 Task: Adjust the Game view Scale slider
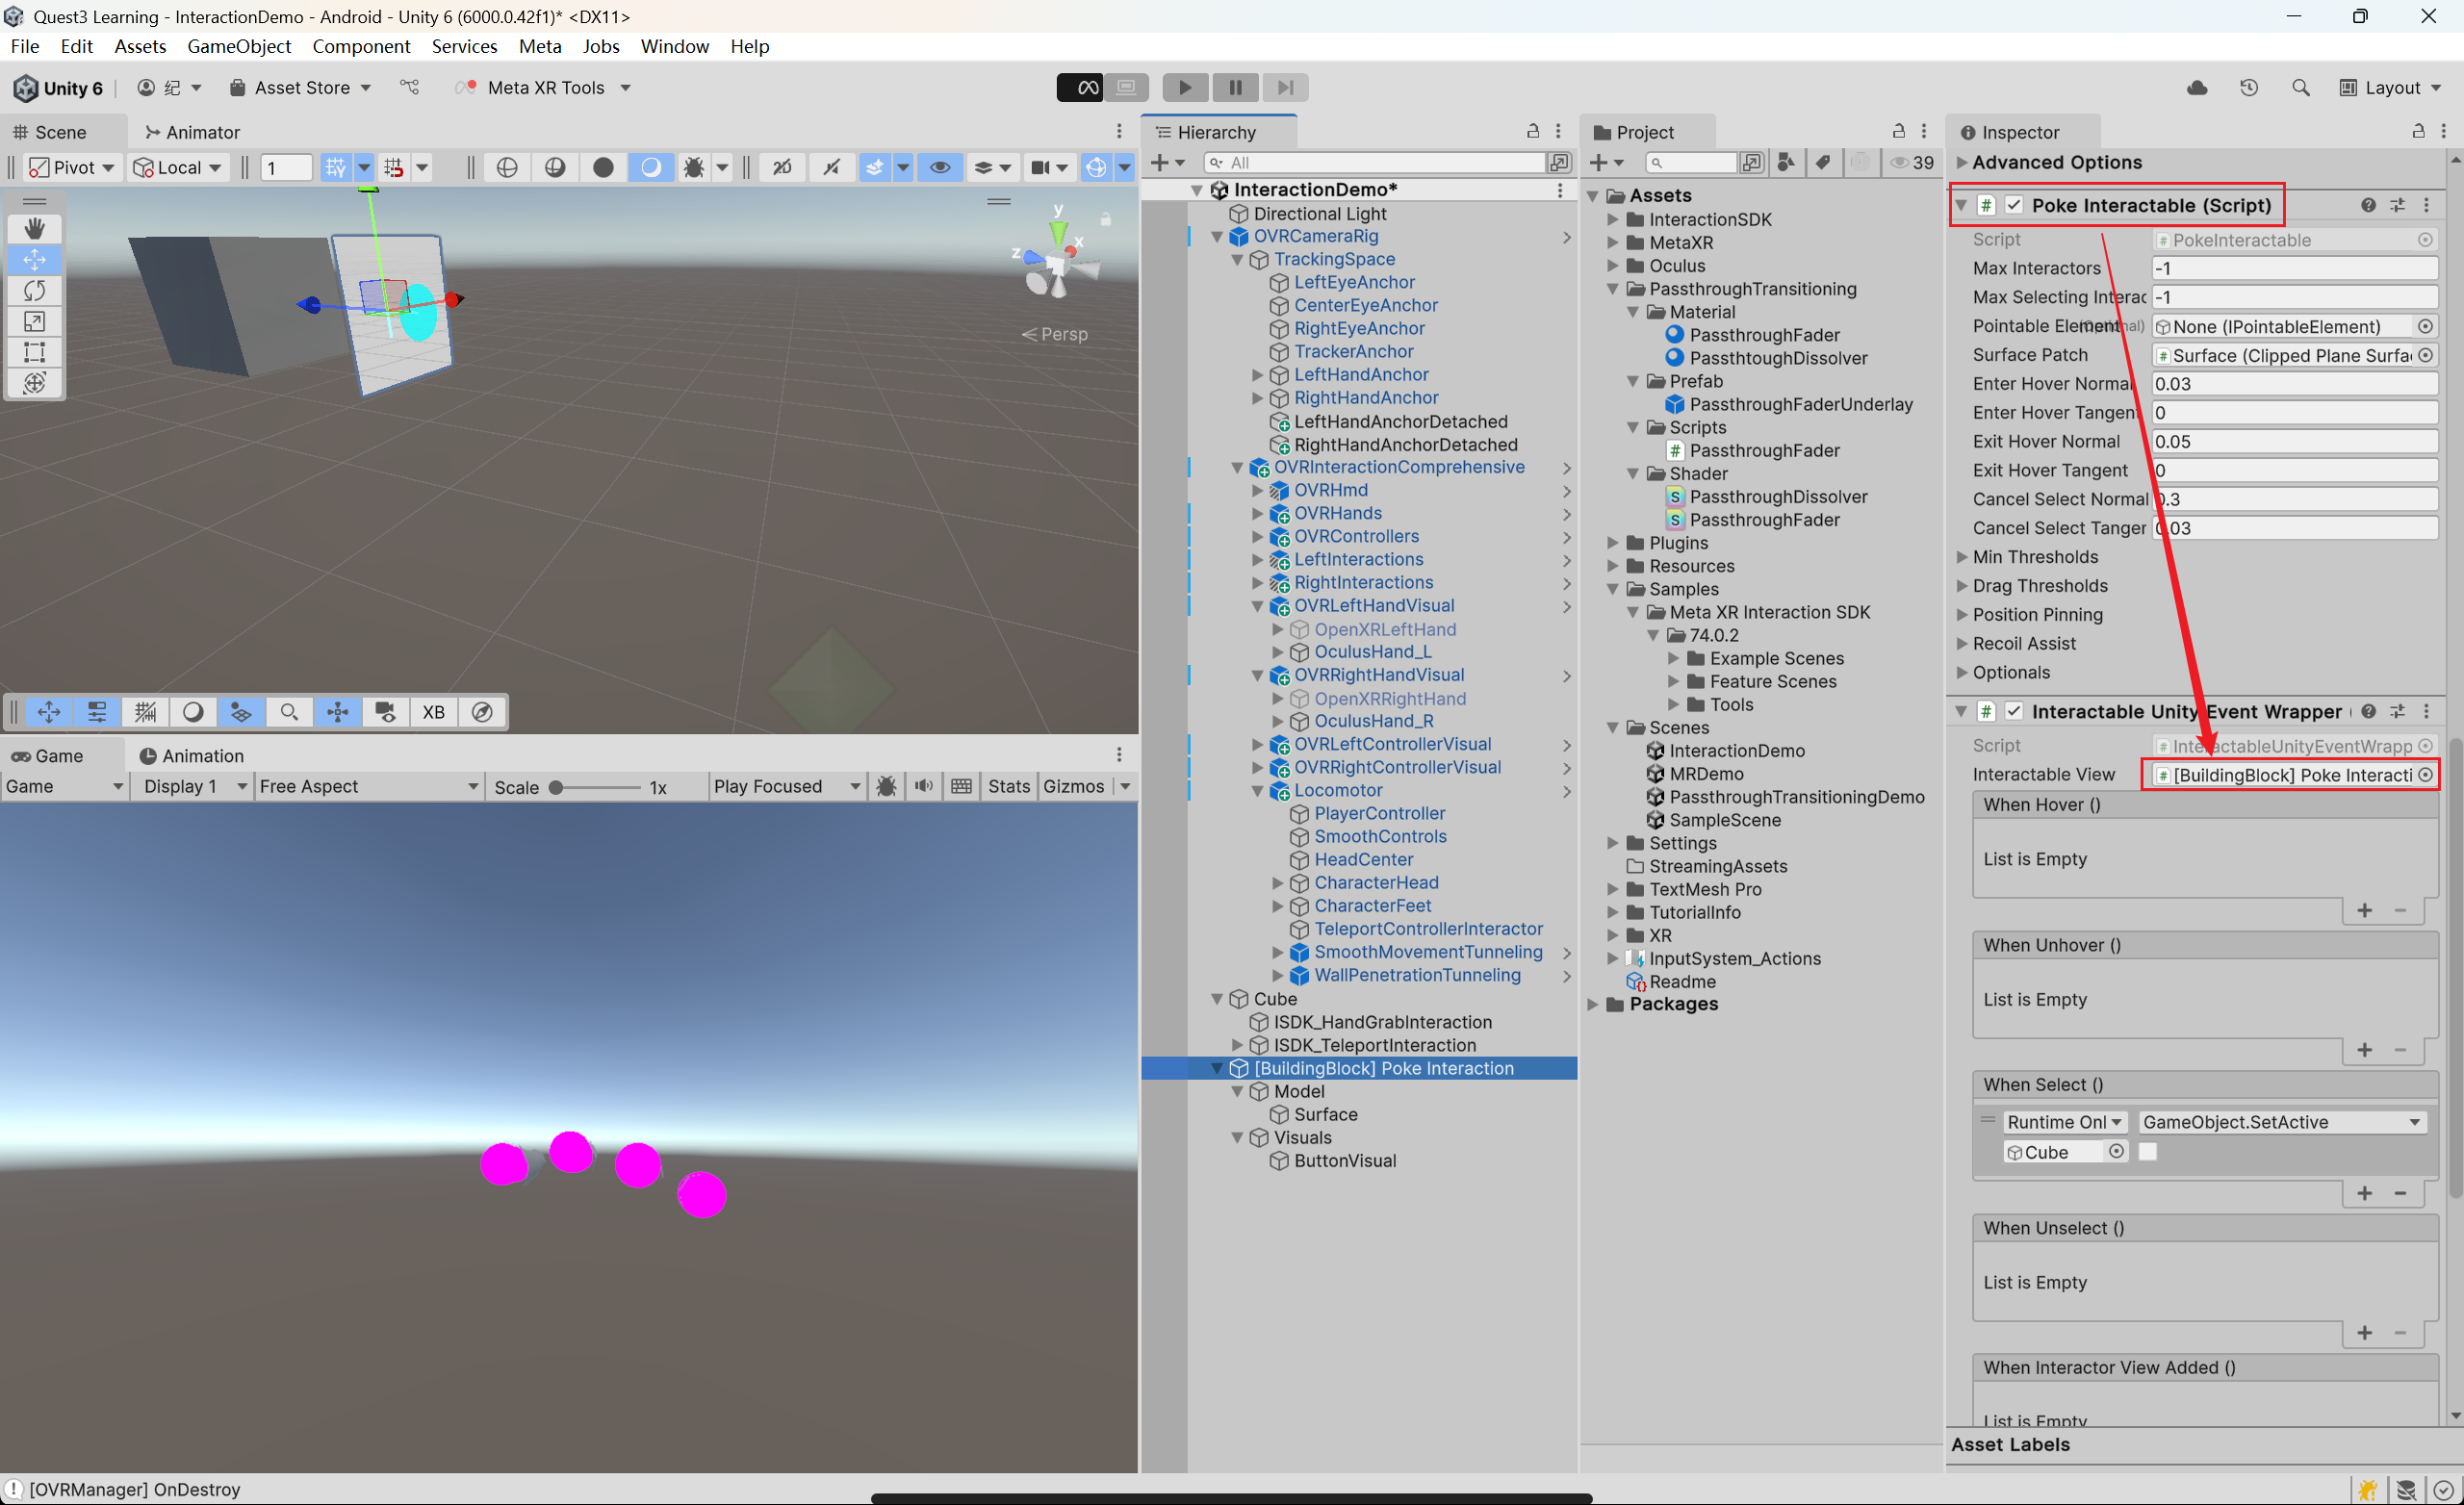coord(596,787)
